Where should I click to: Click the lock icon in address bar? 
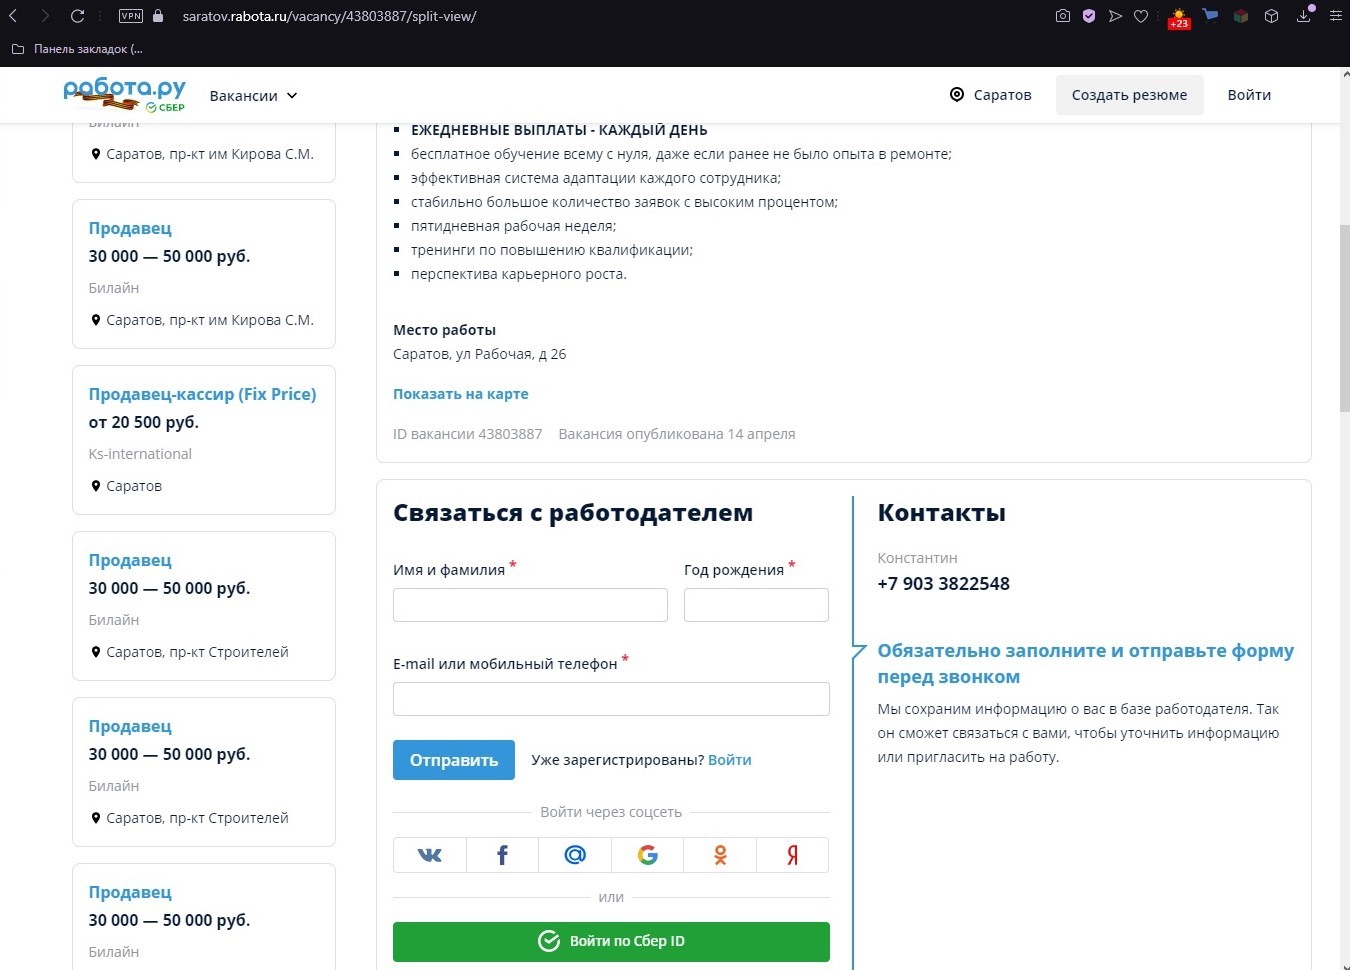coord(158,16)
